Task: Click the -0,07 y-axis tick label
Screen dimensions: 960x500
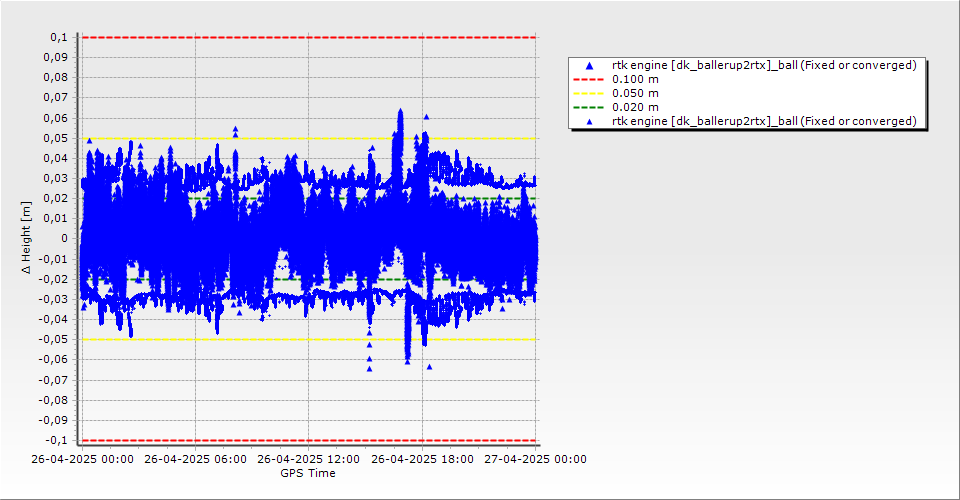Action: click(54, 379)
